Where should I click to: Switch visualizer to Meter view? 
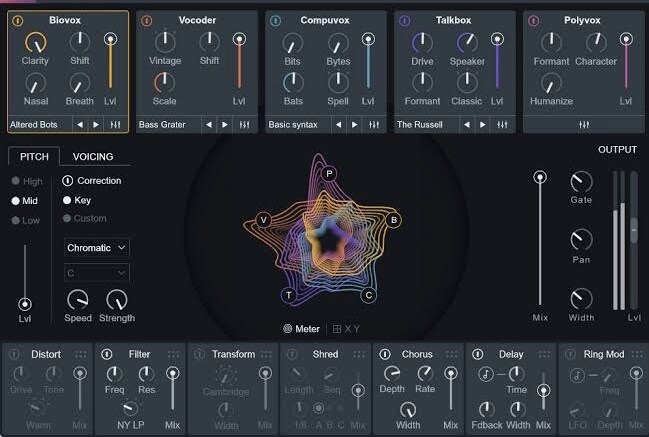click(301, 329)
